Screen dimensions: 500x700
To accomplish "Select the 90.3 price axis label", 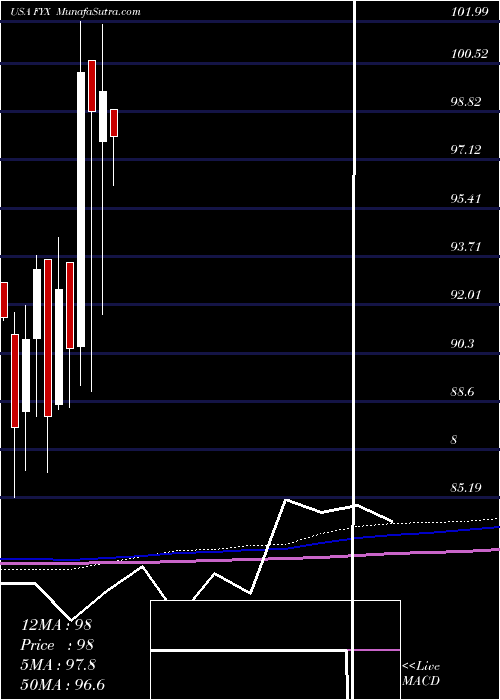I will click(x=462, y=344).
